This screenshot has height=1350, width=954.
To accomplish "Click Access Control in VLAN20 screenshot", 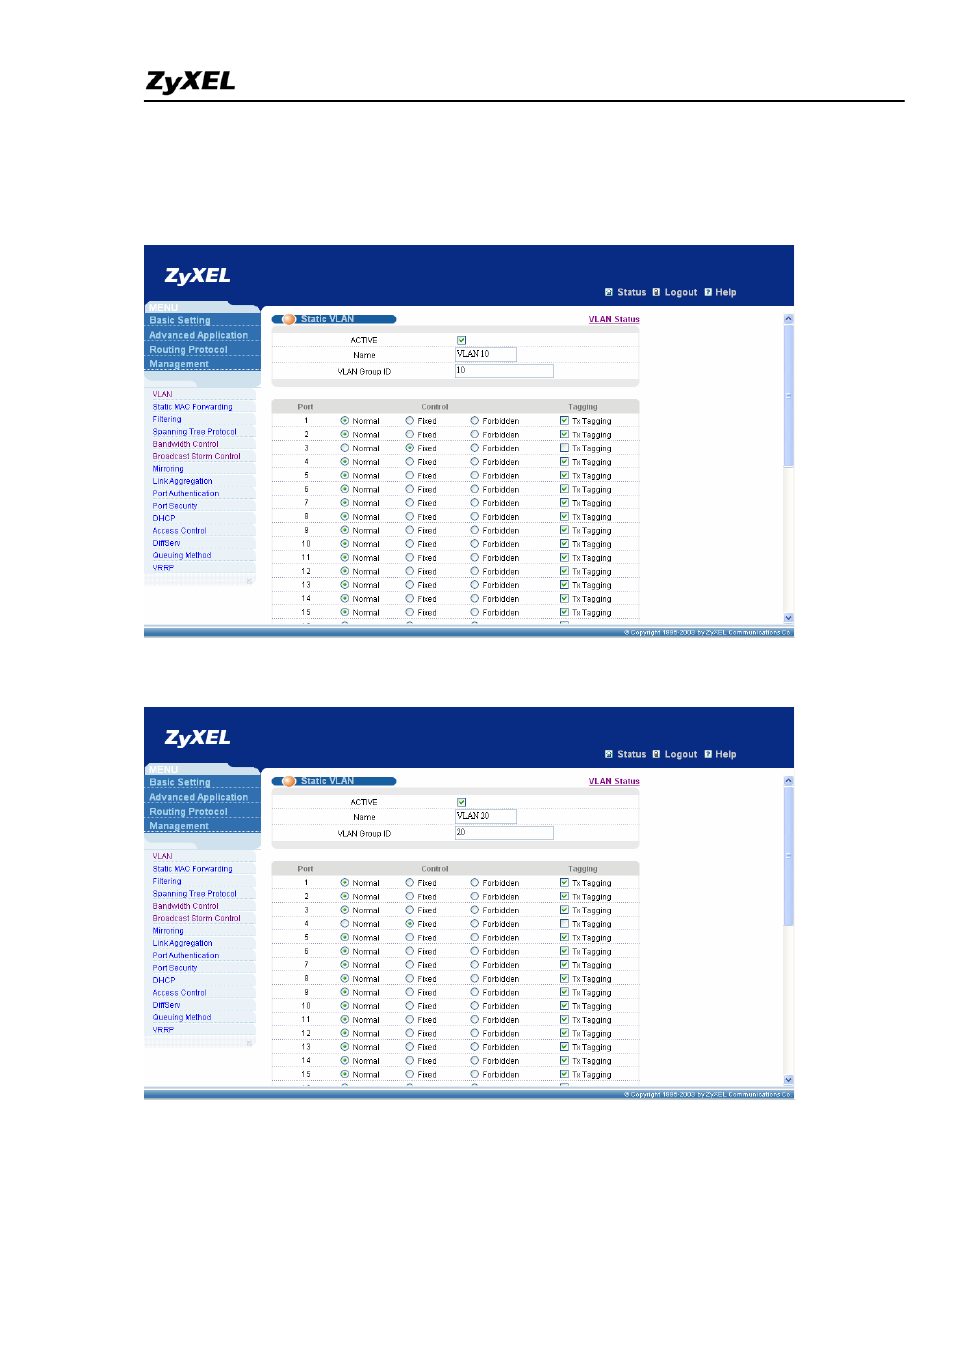I will coord(179,993).
